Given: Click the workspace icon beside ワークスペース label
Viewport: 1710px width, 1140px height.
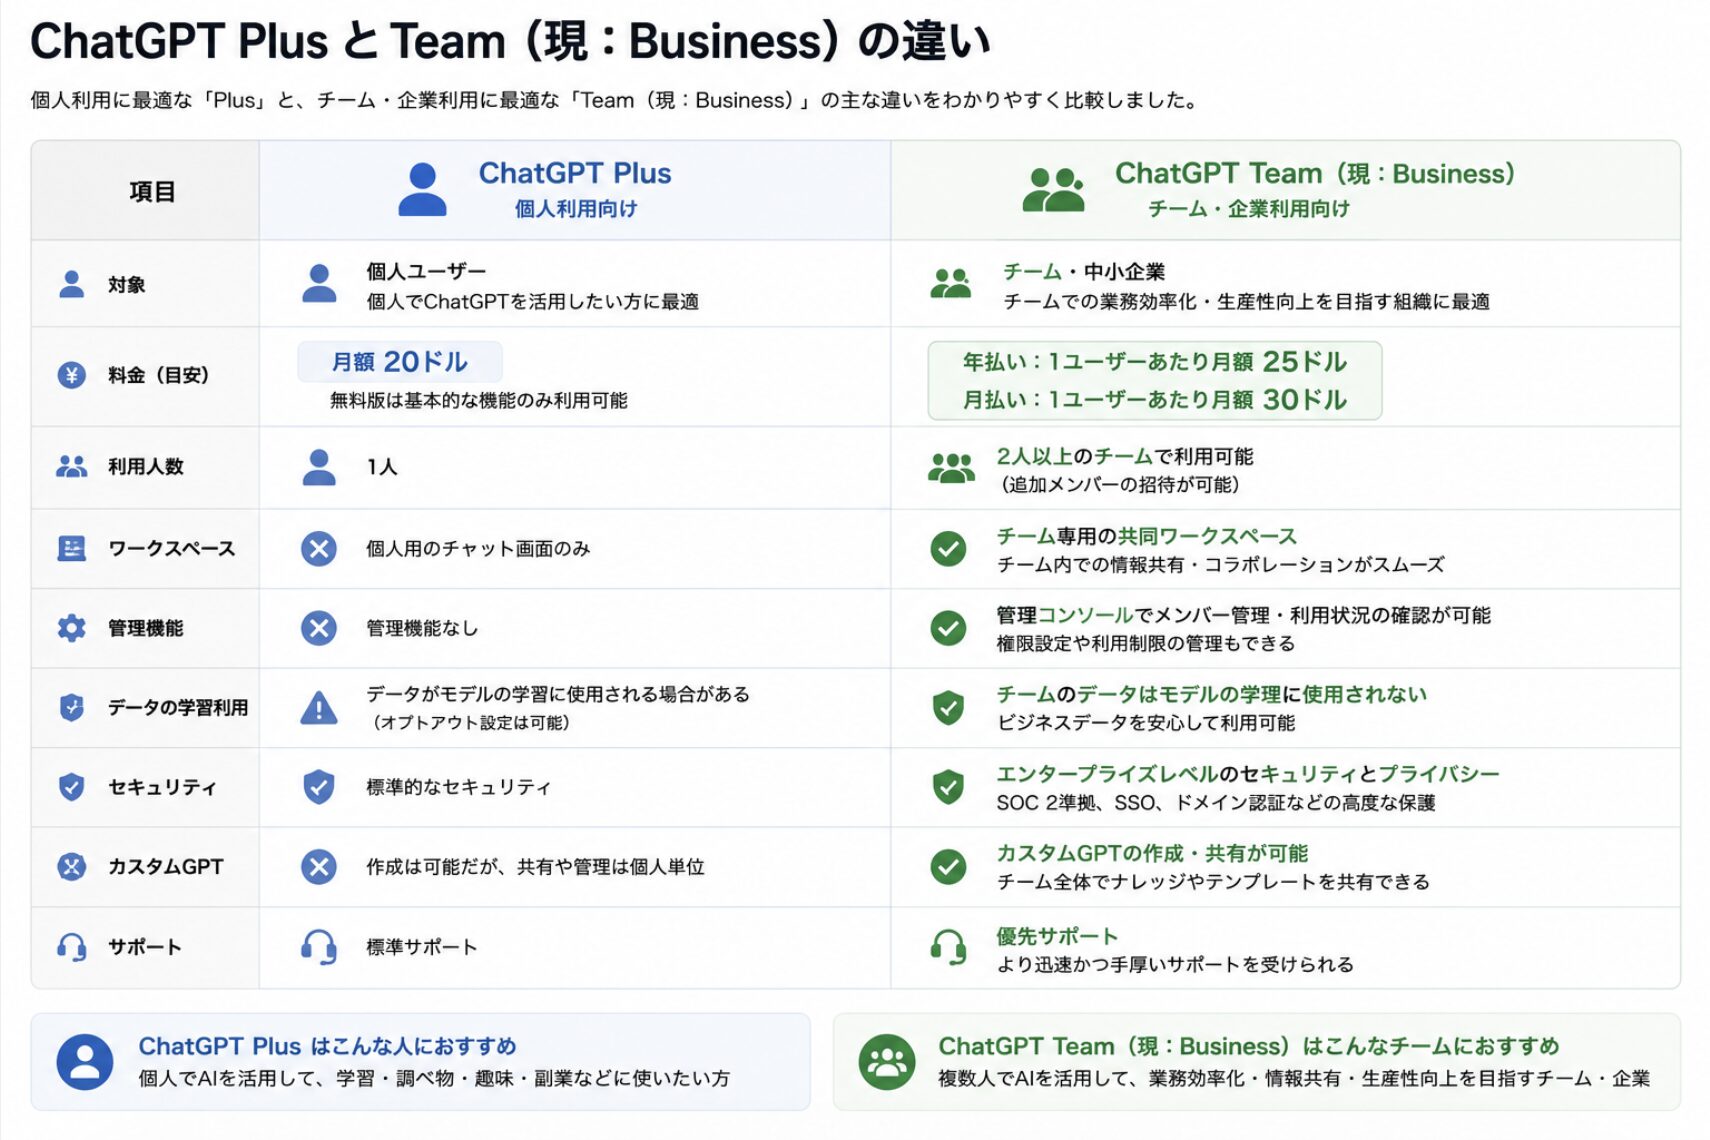Looking at the screenshot, I should click(71, 548).
